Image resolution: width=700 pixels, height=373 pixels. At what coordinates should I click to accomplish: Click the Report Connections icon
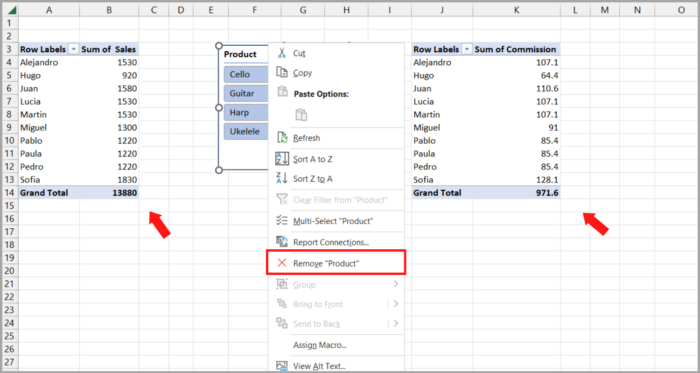(282, 242)
